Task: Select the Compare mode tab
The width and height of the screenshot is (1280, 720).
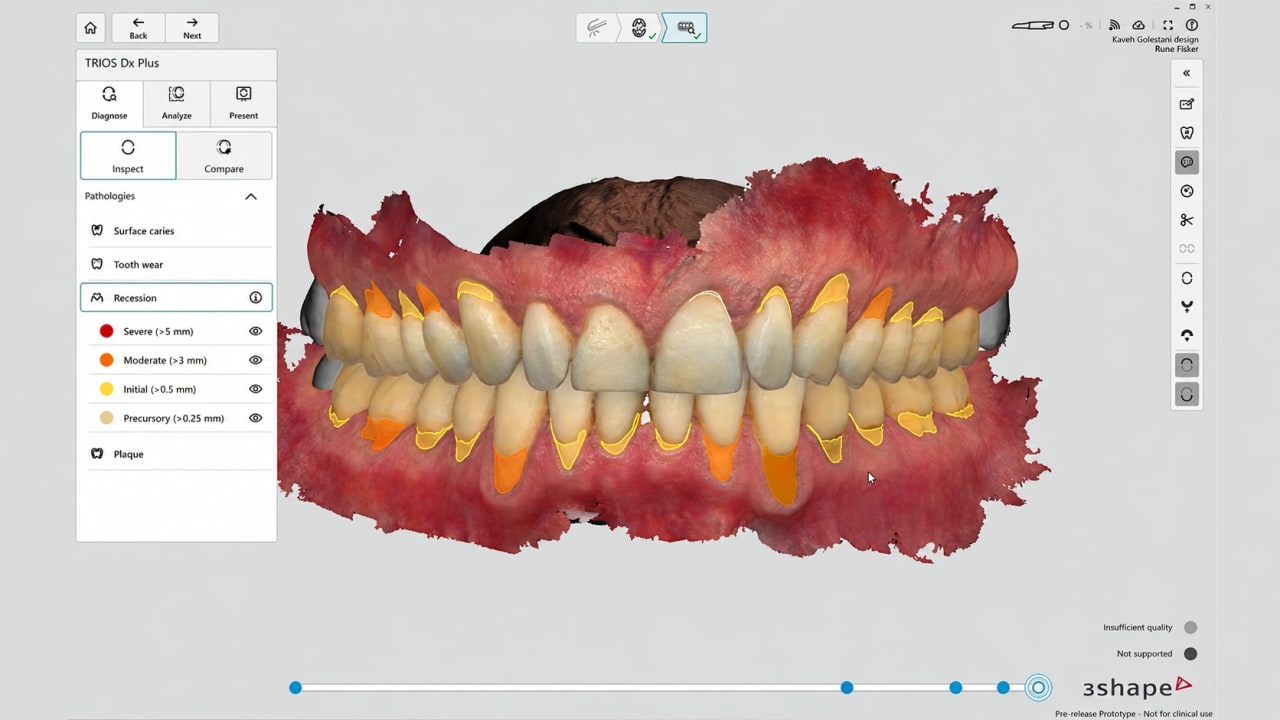Action: 224,156
